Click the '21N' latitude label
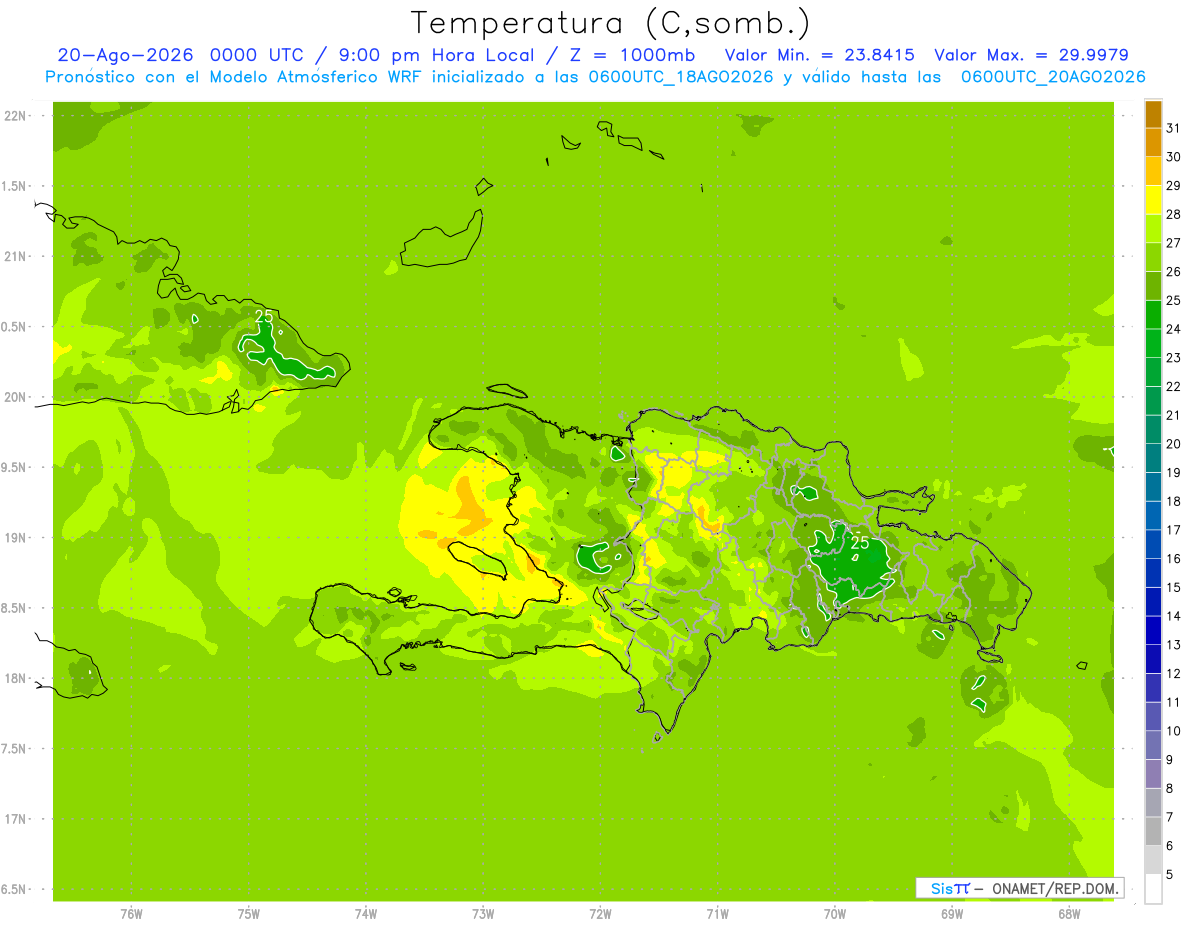The height and width of the screenshot is (927, 1200). (x=14, y=256)
